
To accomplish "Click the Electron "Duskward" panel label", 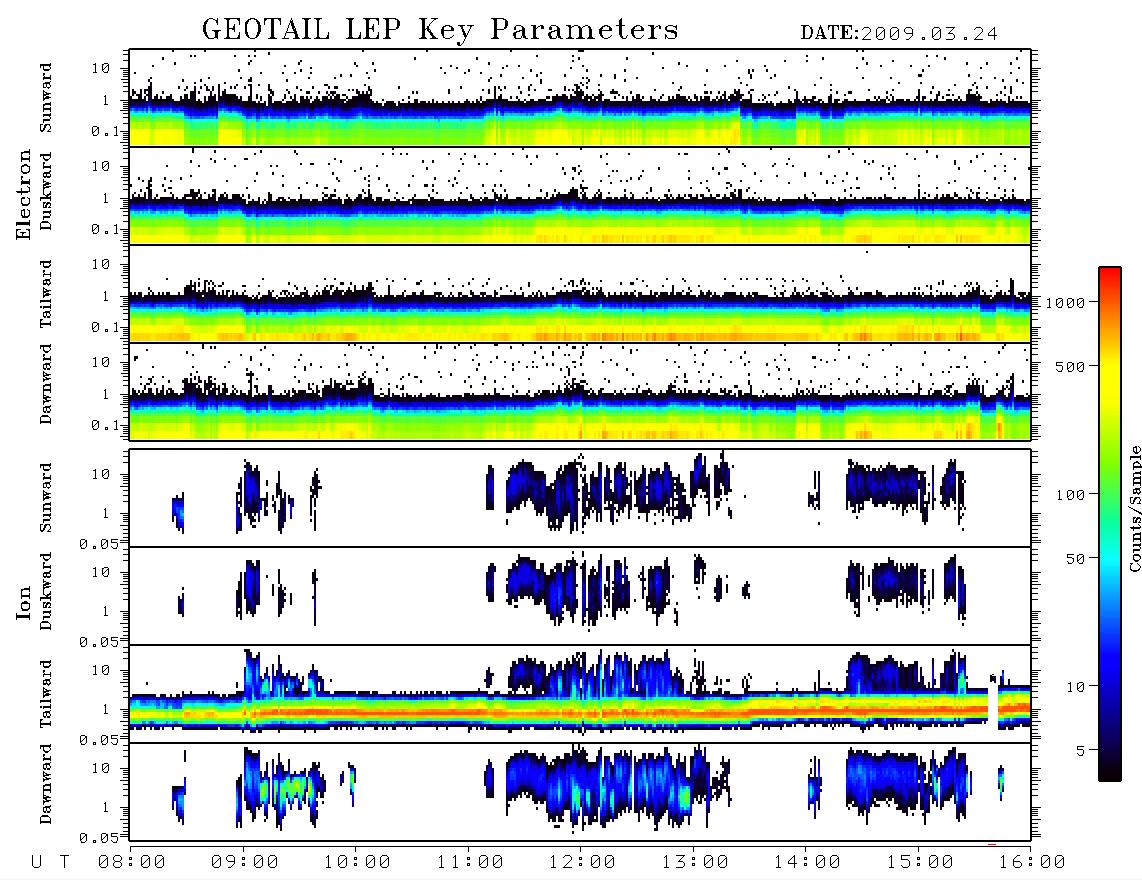I will pos(46,192).
